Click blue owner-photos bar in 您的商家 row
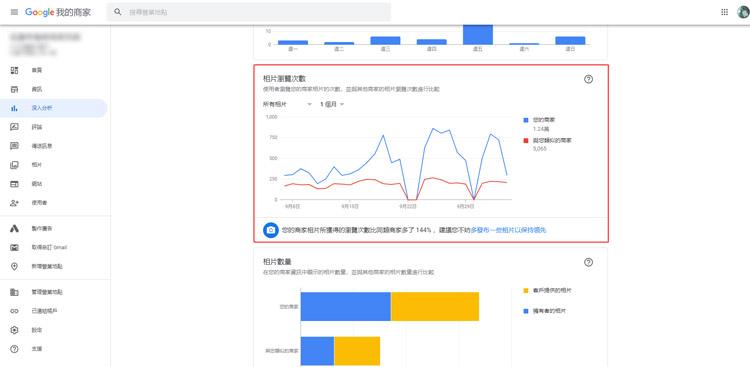Image resolution: width=750 pixels, height=367 pixels. click(x=346, y=306)
